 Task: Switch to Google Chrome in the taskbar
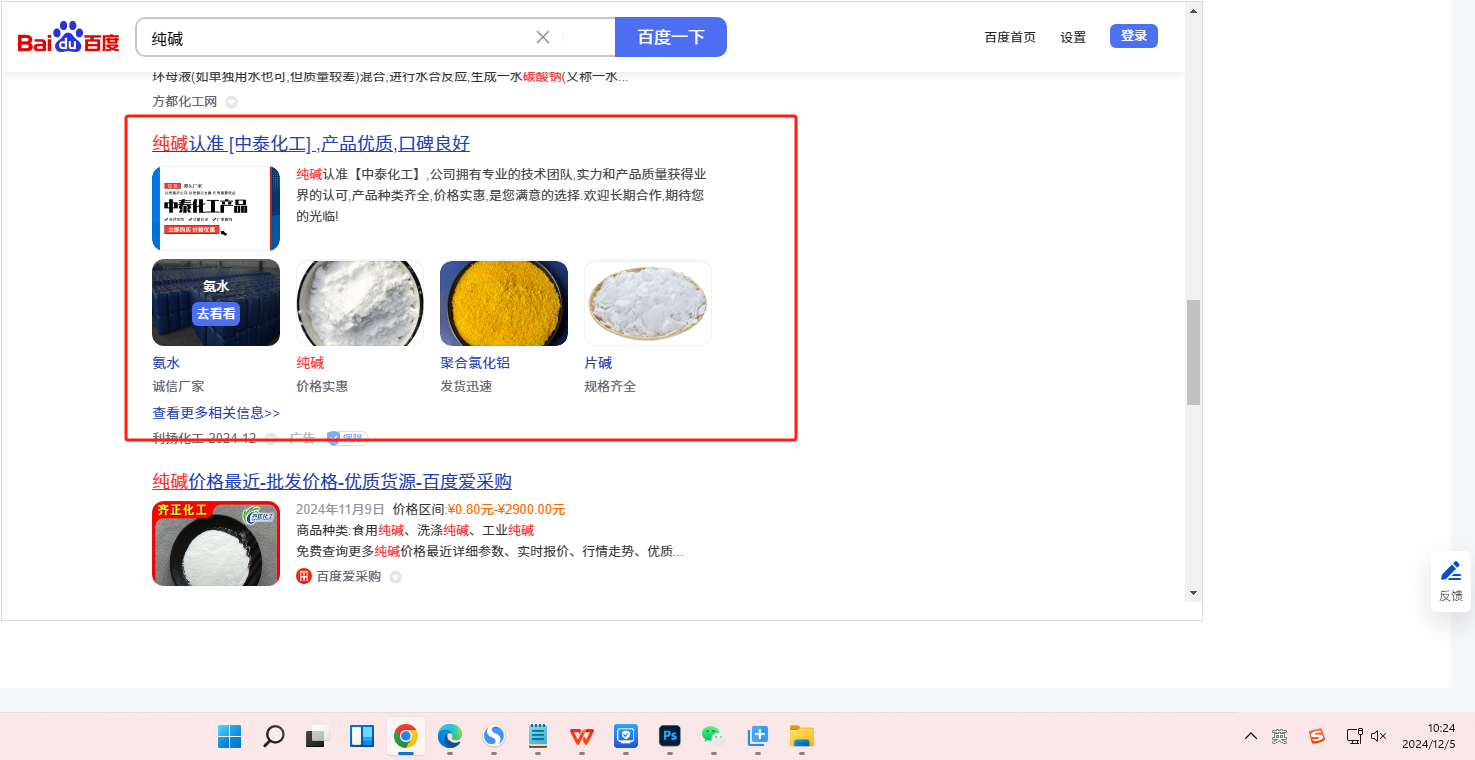pyautogui.click(x=406, y=737)
